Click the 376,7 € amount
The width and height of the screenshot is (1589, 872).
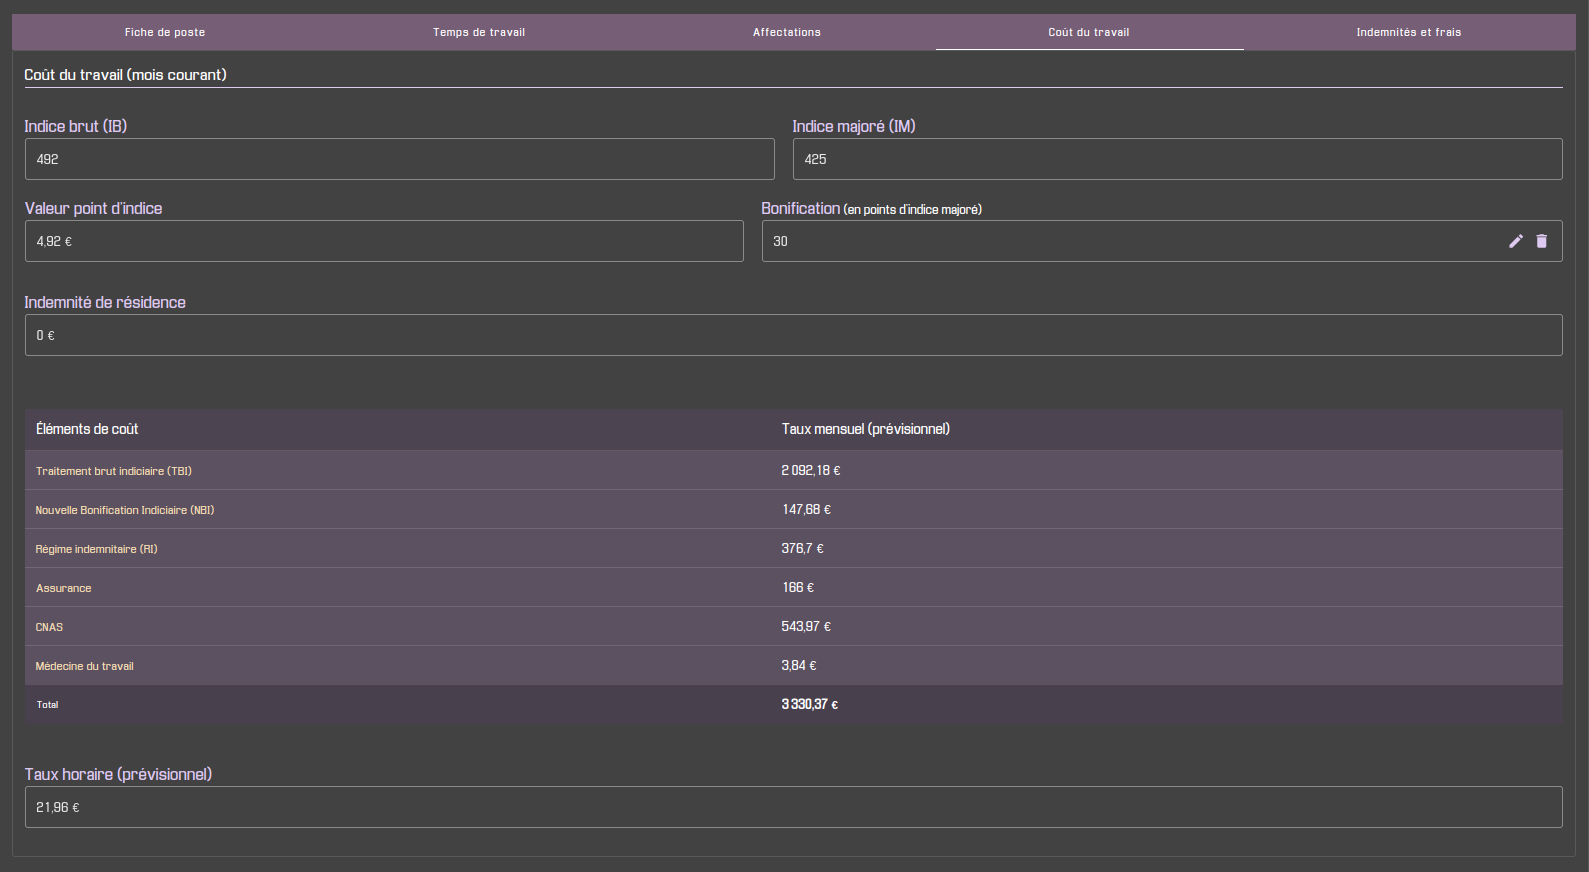[803, 548]
